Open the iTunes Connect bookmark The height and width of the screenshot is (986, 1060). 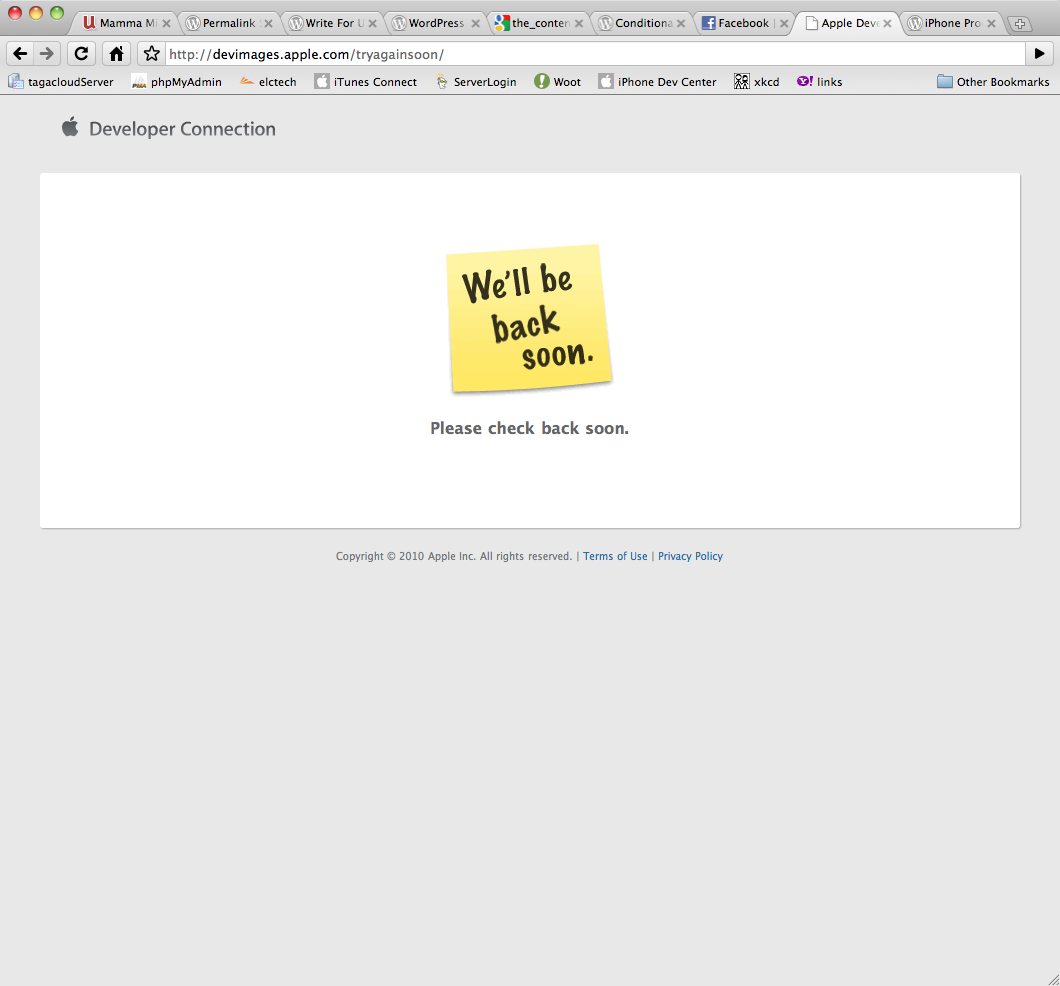365,82
